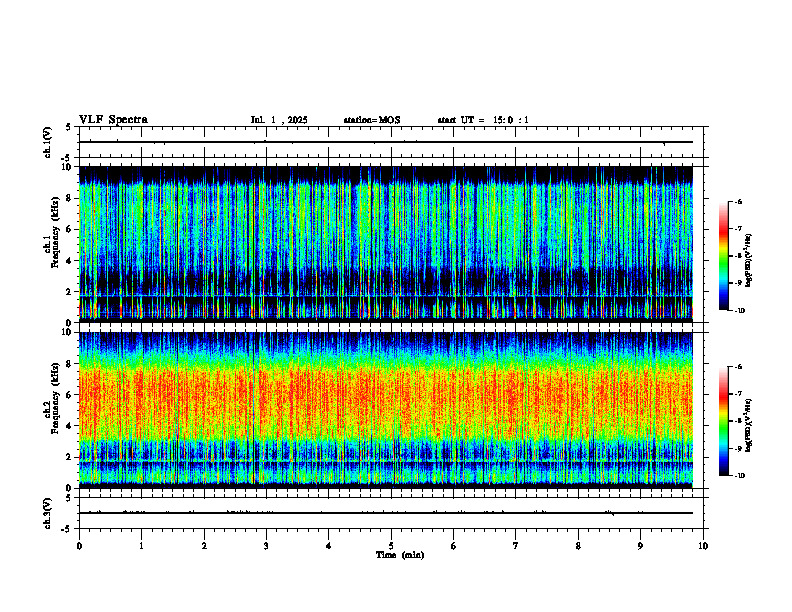Click the ch.1 spectrogram color bar
792x612 pixels.
point(723,256)
